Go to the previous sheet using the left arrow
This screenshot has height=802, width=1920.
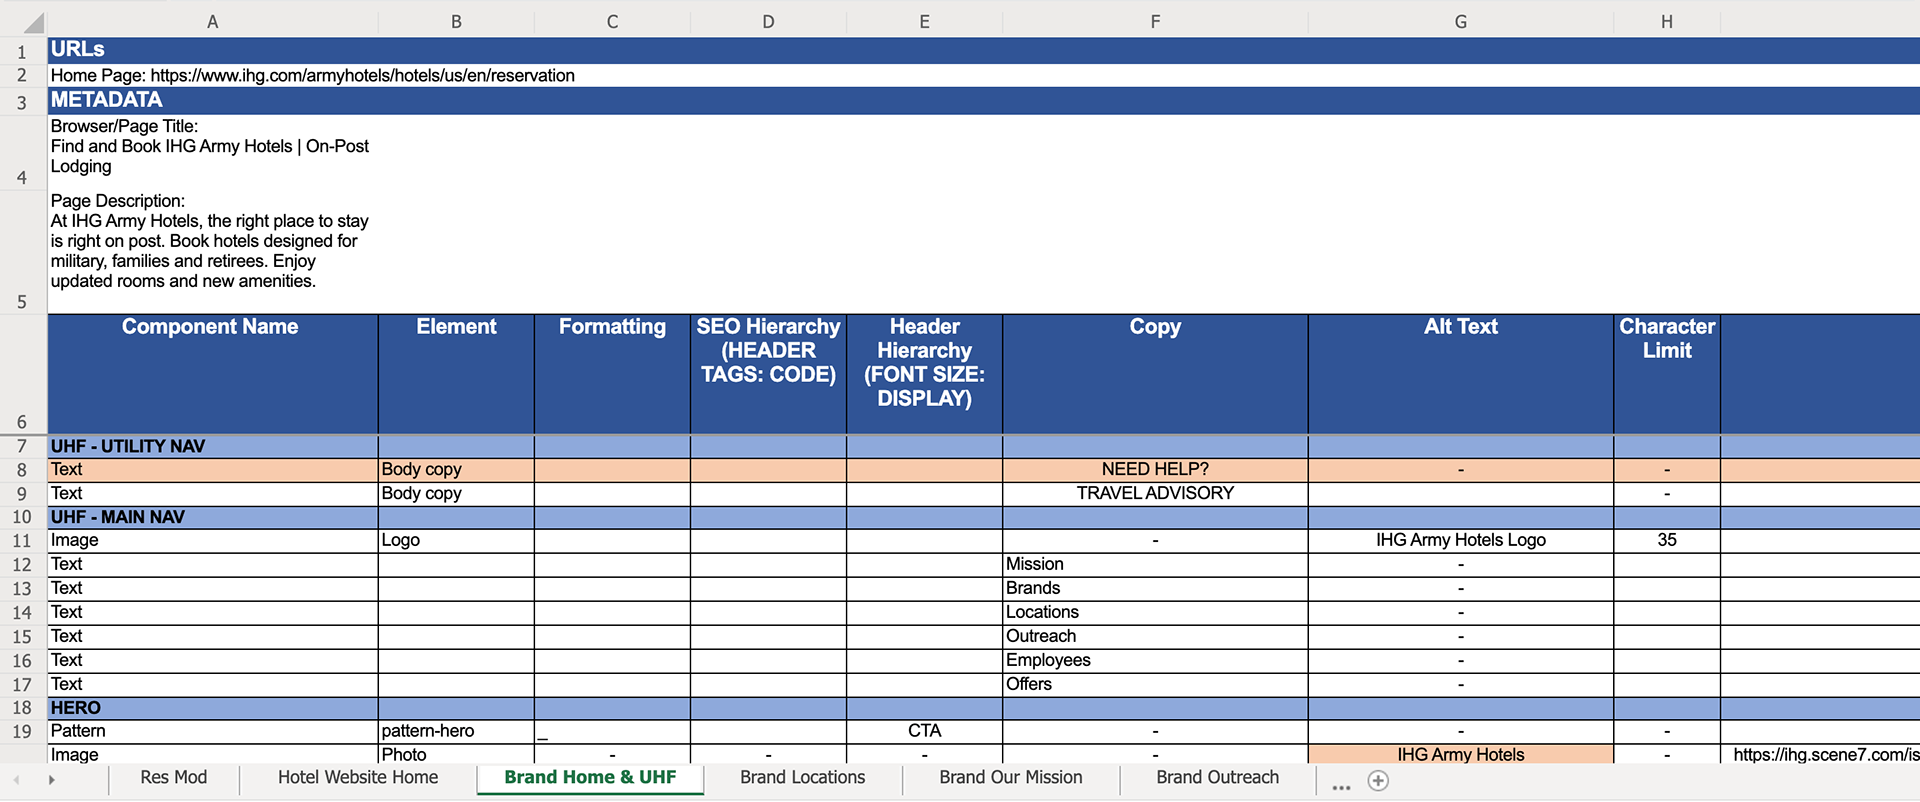pyautogui.click(x=16, y=780)
